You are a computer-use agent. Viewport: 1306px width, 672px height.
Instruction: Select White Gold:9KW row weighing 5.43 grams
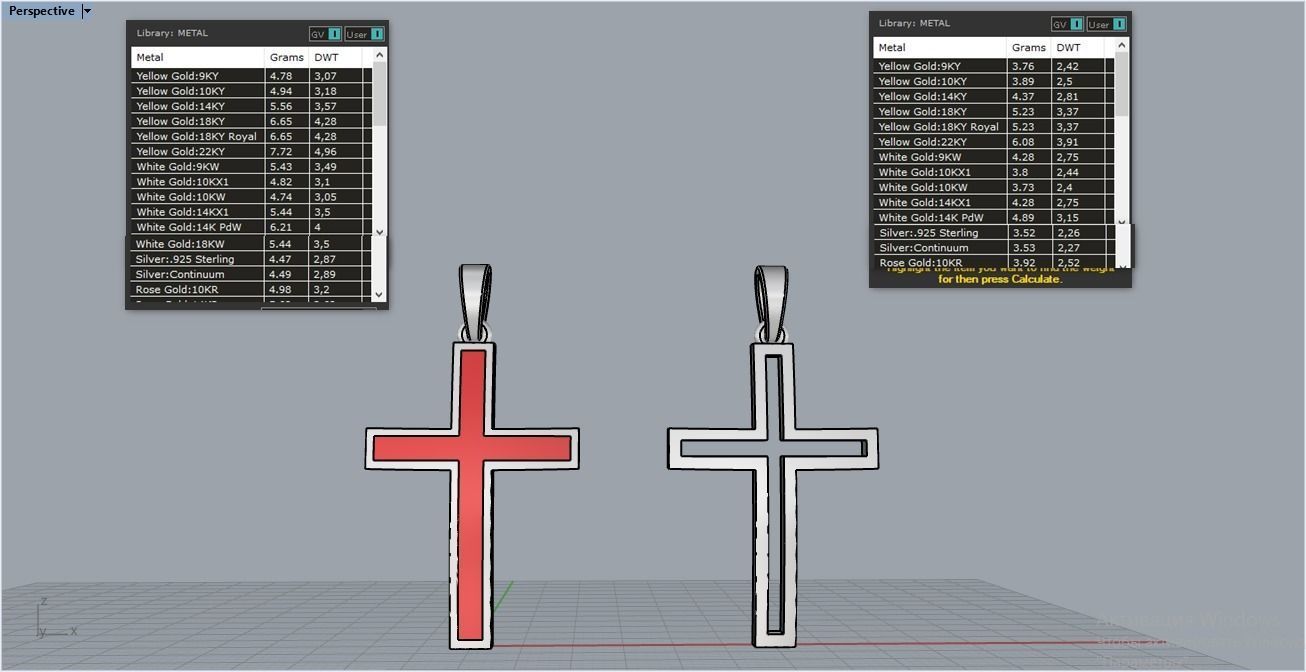pyautogui.click(x=251, y=166)
